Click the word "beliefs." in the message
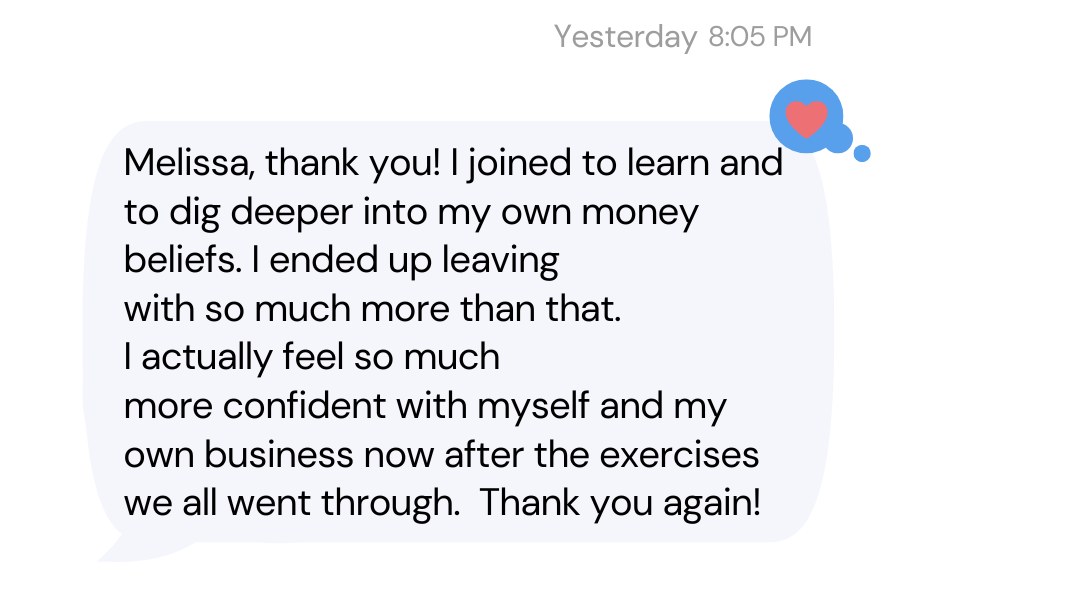Viewport: 1080px width, 600px height. [x=181, y=260]
